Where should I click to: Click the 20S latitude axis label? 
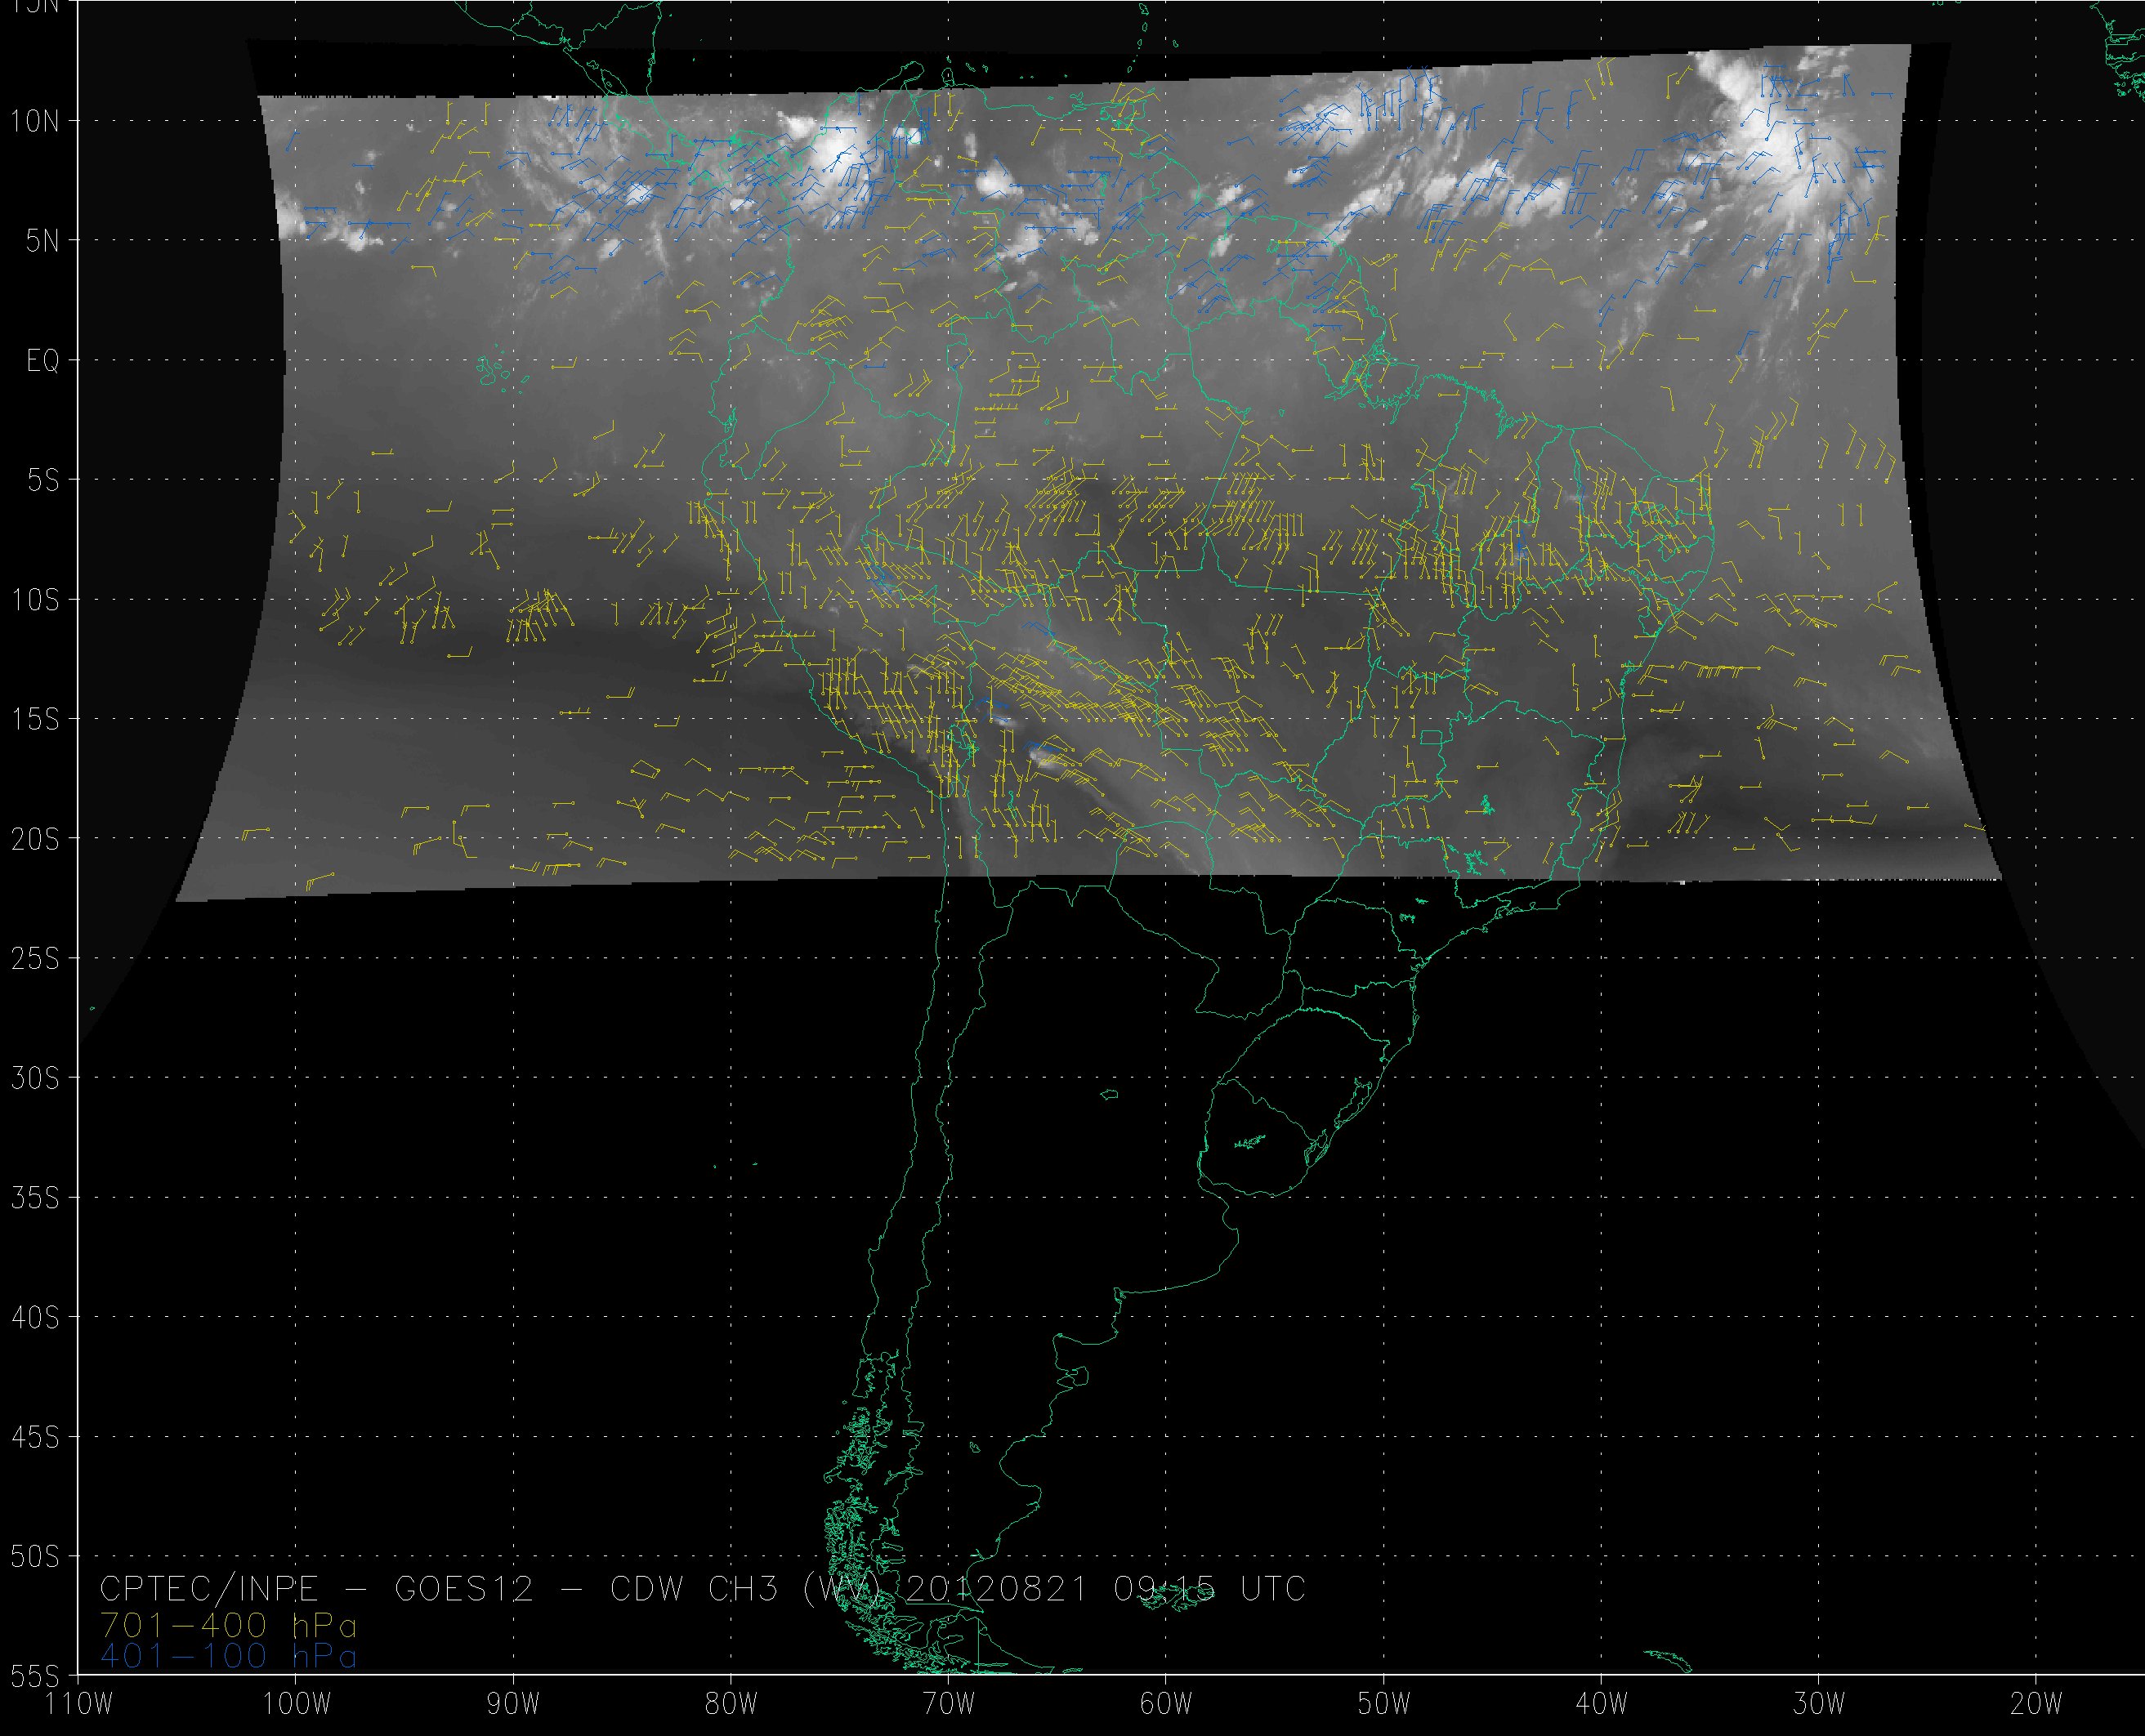(35, 839)
